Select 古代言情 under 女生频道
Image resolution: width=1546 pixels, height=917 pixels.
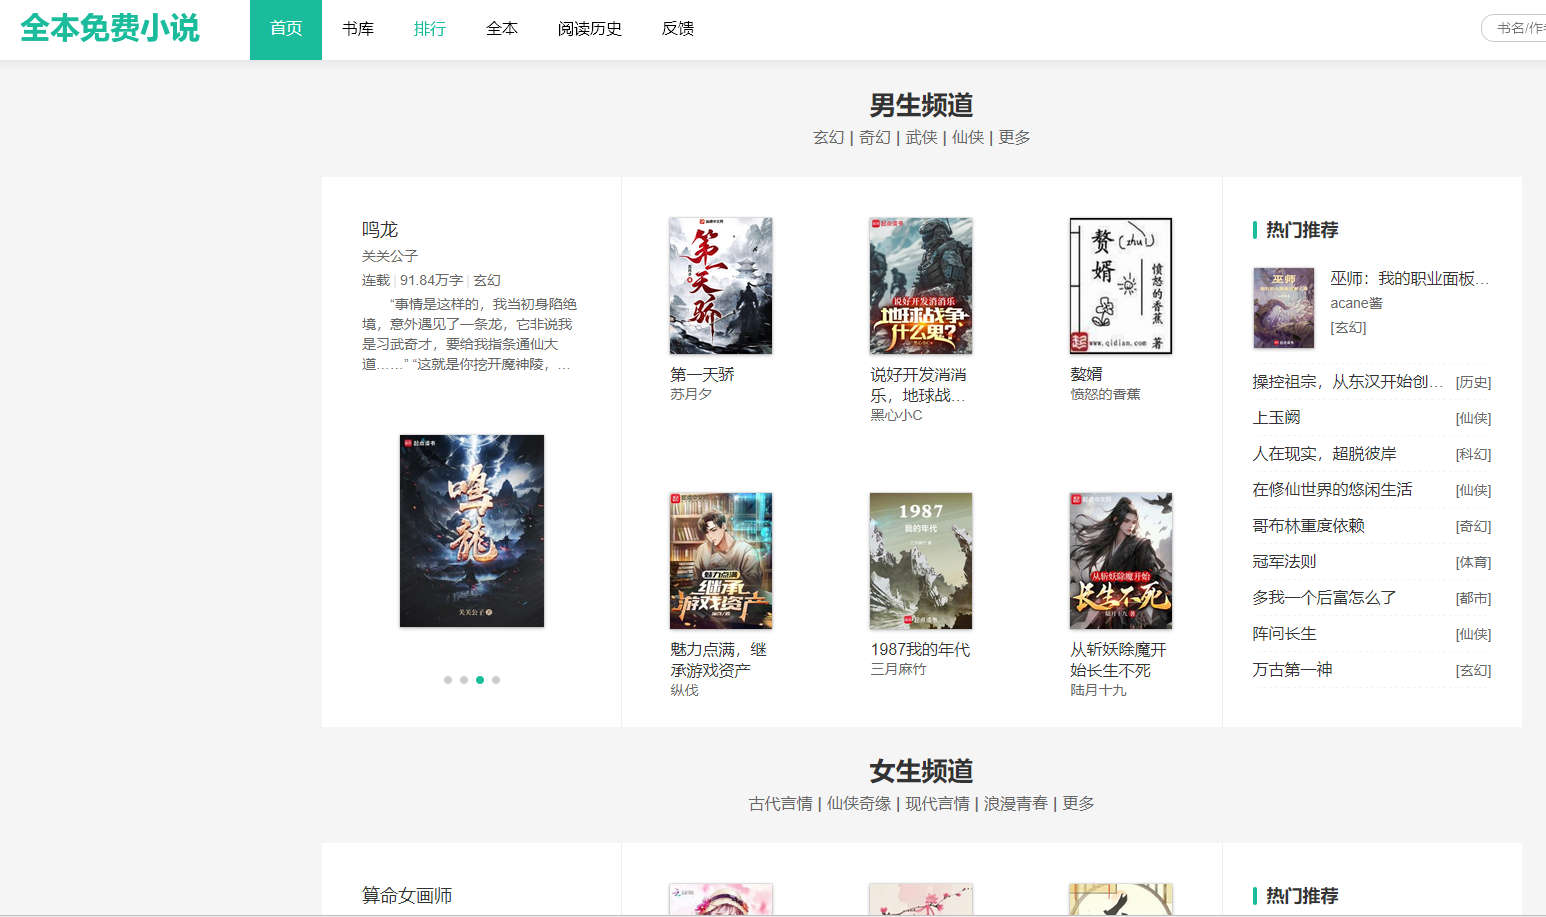(780, 804)
